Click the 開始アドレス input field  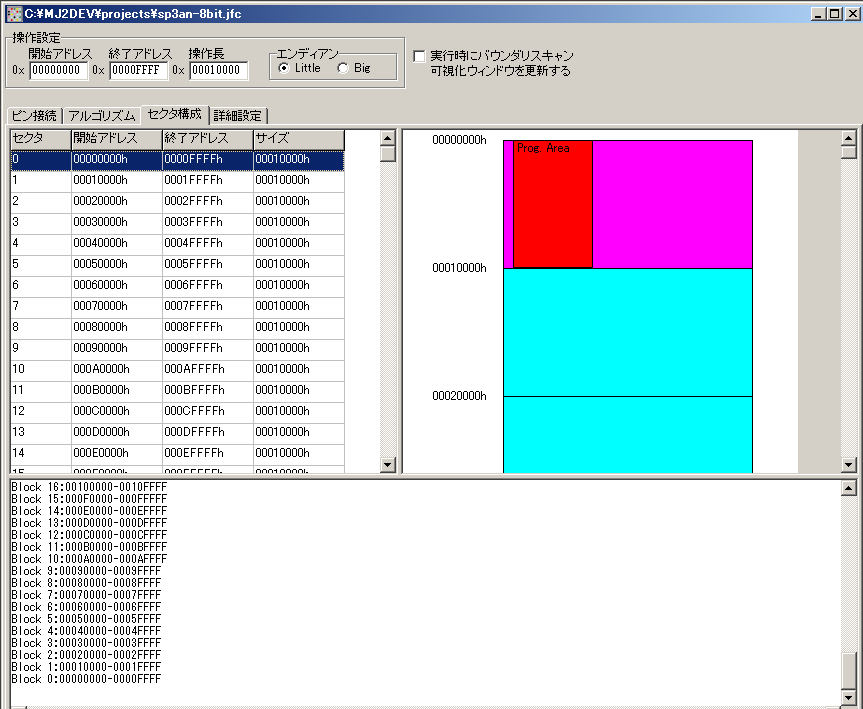click(59, 70)
